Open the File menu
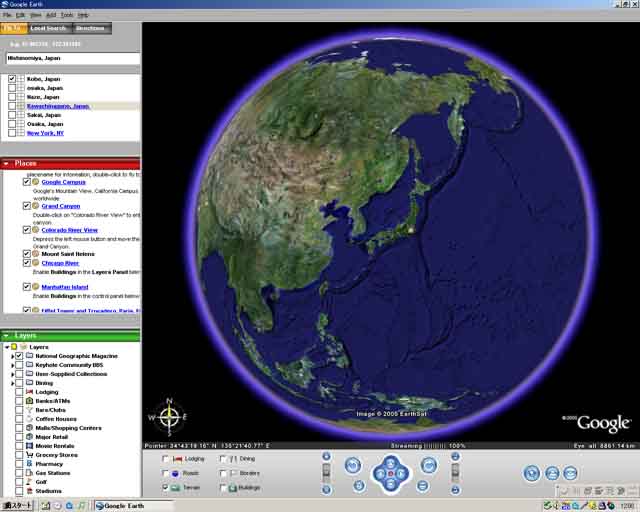This screenshot has width=640, height=512. [x=7, y=15]
